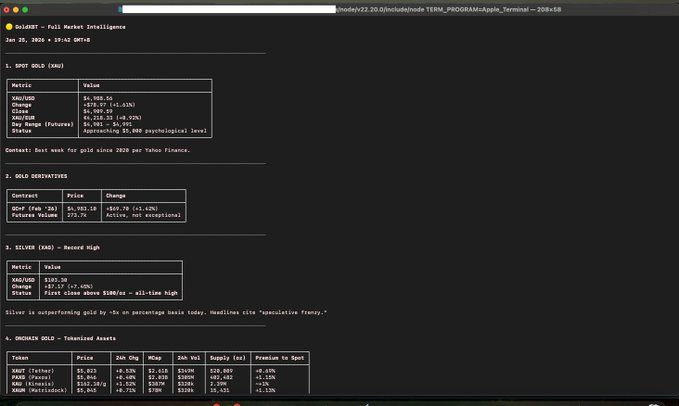The height and width of the screenshot is (406, 679).
Task: Minimize the Terminal with yellow button
Action: pyautogui.click(x=16, y=10)
